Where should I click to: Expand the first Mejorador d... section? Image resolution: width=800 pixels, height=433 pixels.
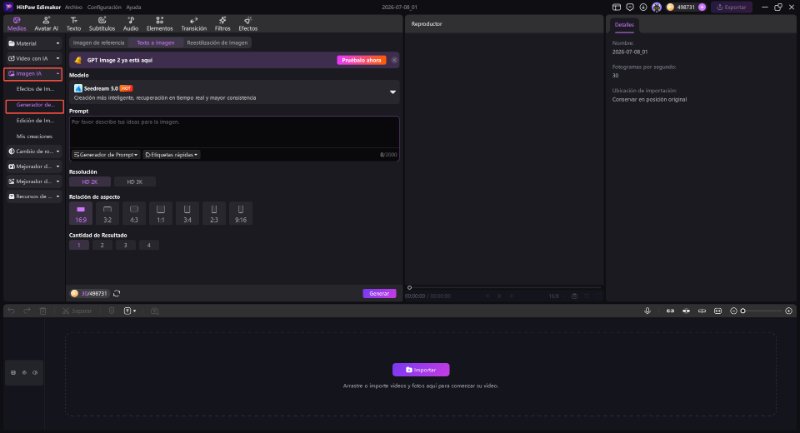click(34, 166)
